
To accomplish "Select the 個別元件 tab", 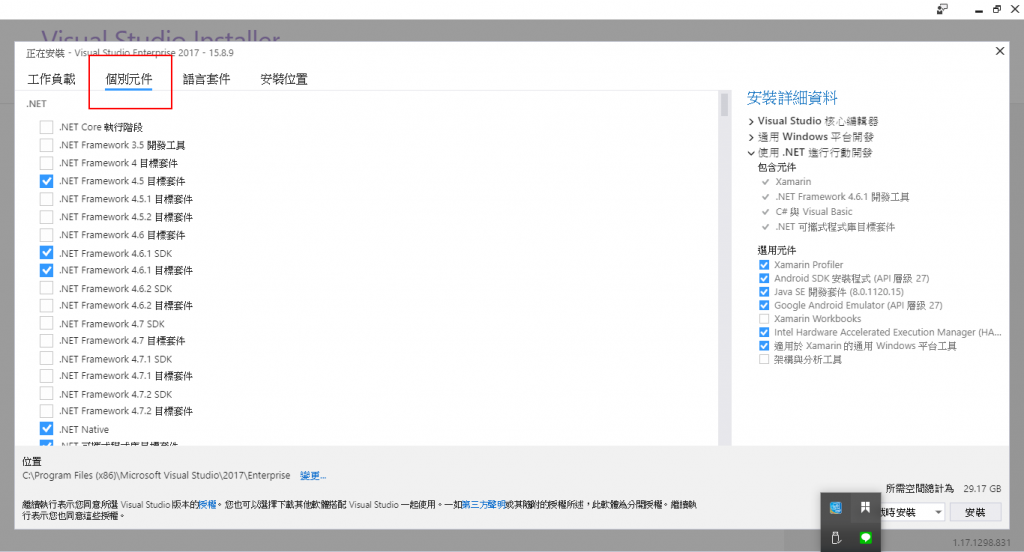I will 129,79.
